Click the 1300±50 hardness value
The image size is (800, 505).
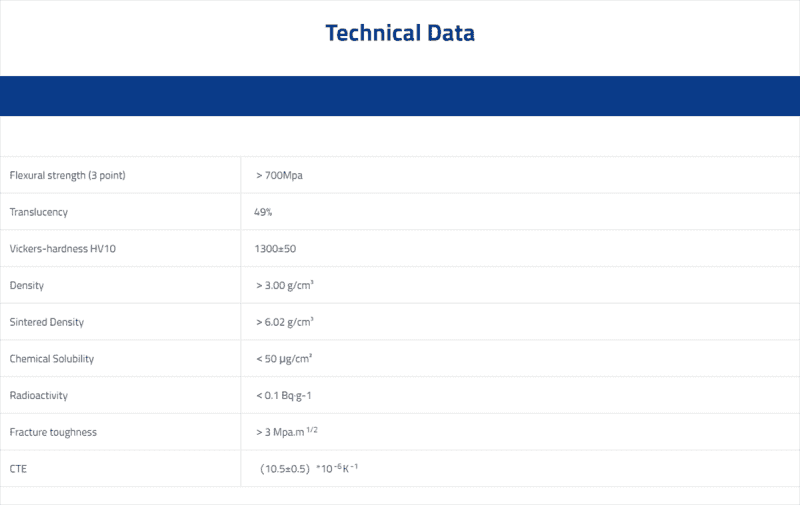[x=275, y=249]
